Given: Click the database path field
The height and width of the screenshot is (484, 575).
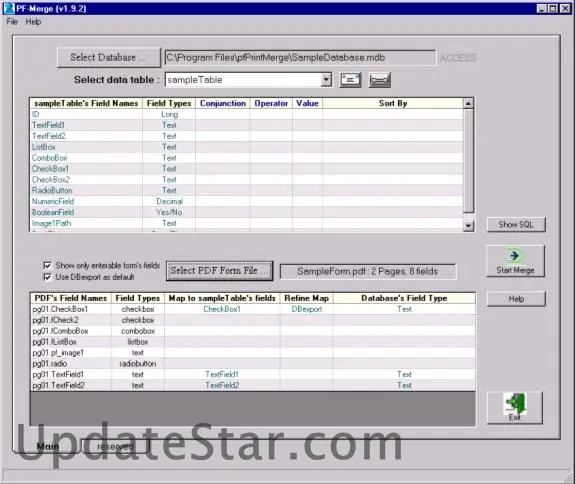Looking at the screenshot, I should tap(300, 58).
